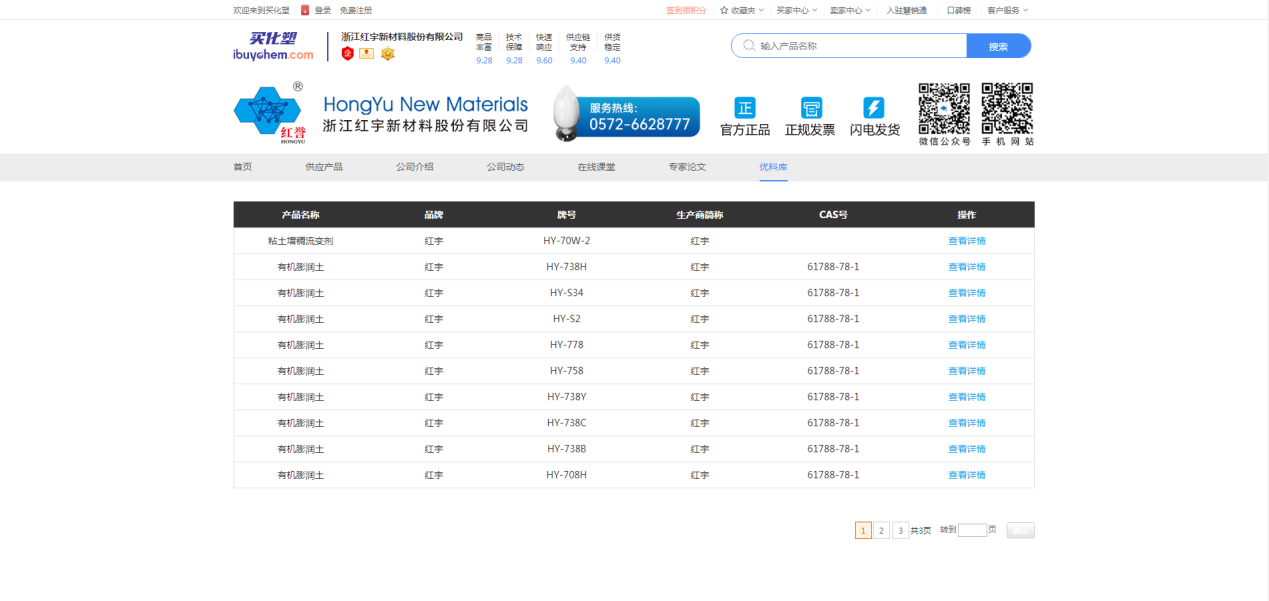
Task: Open the 专家论文 tab
Action: click(687, 167)
